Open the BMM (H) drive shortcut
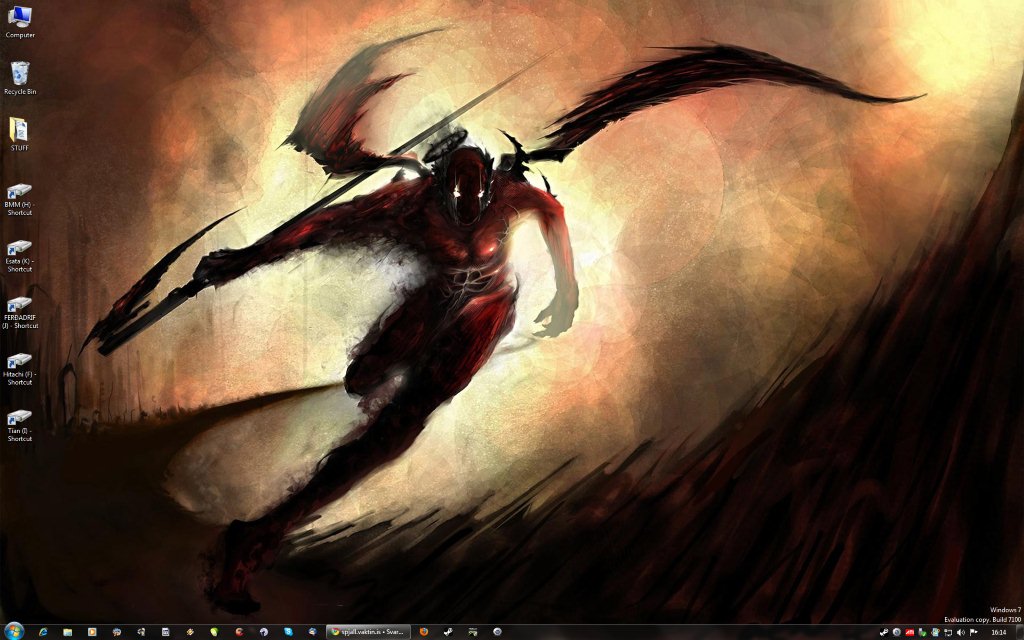 click(x=20, y=192)
